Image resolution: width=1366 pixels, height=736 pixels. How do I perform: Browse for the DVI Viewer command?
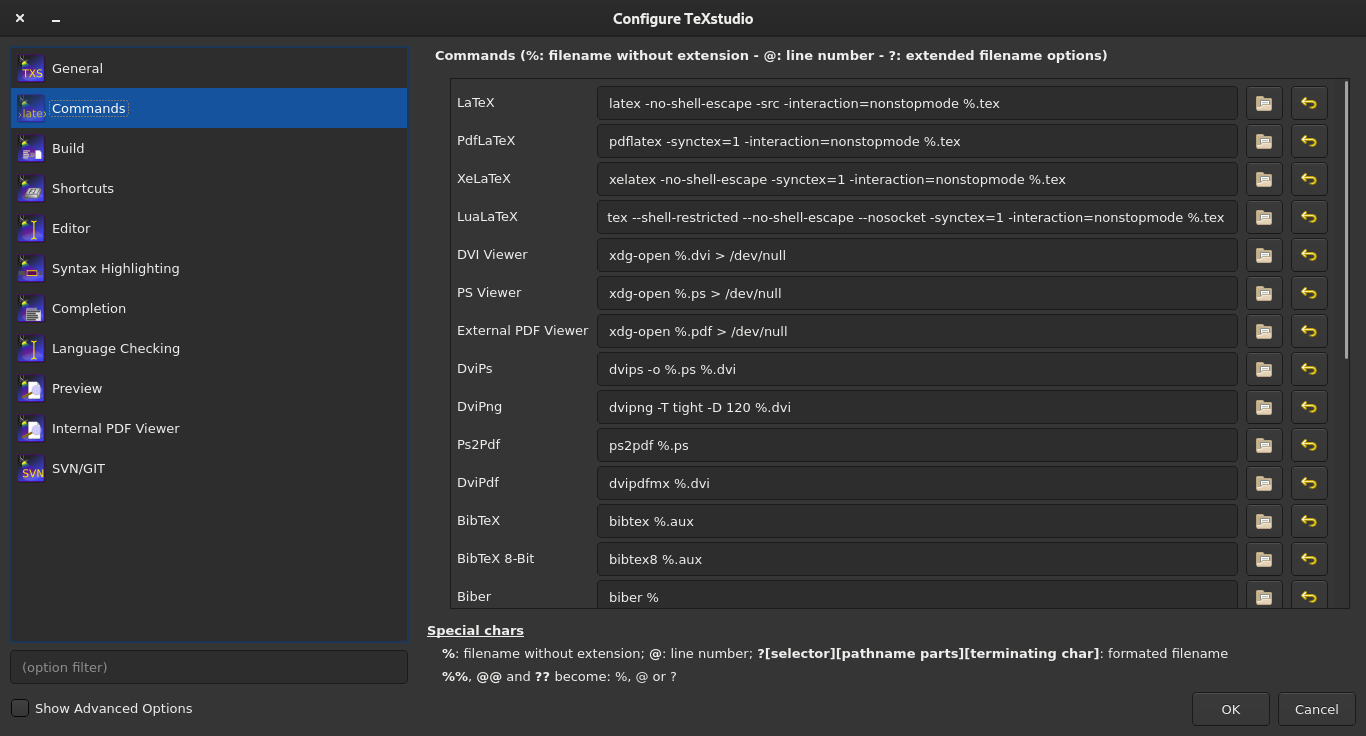[x=1264, y=255]
